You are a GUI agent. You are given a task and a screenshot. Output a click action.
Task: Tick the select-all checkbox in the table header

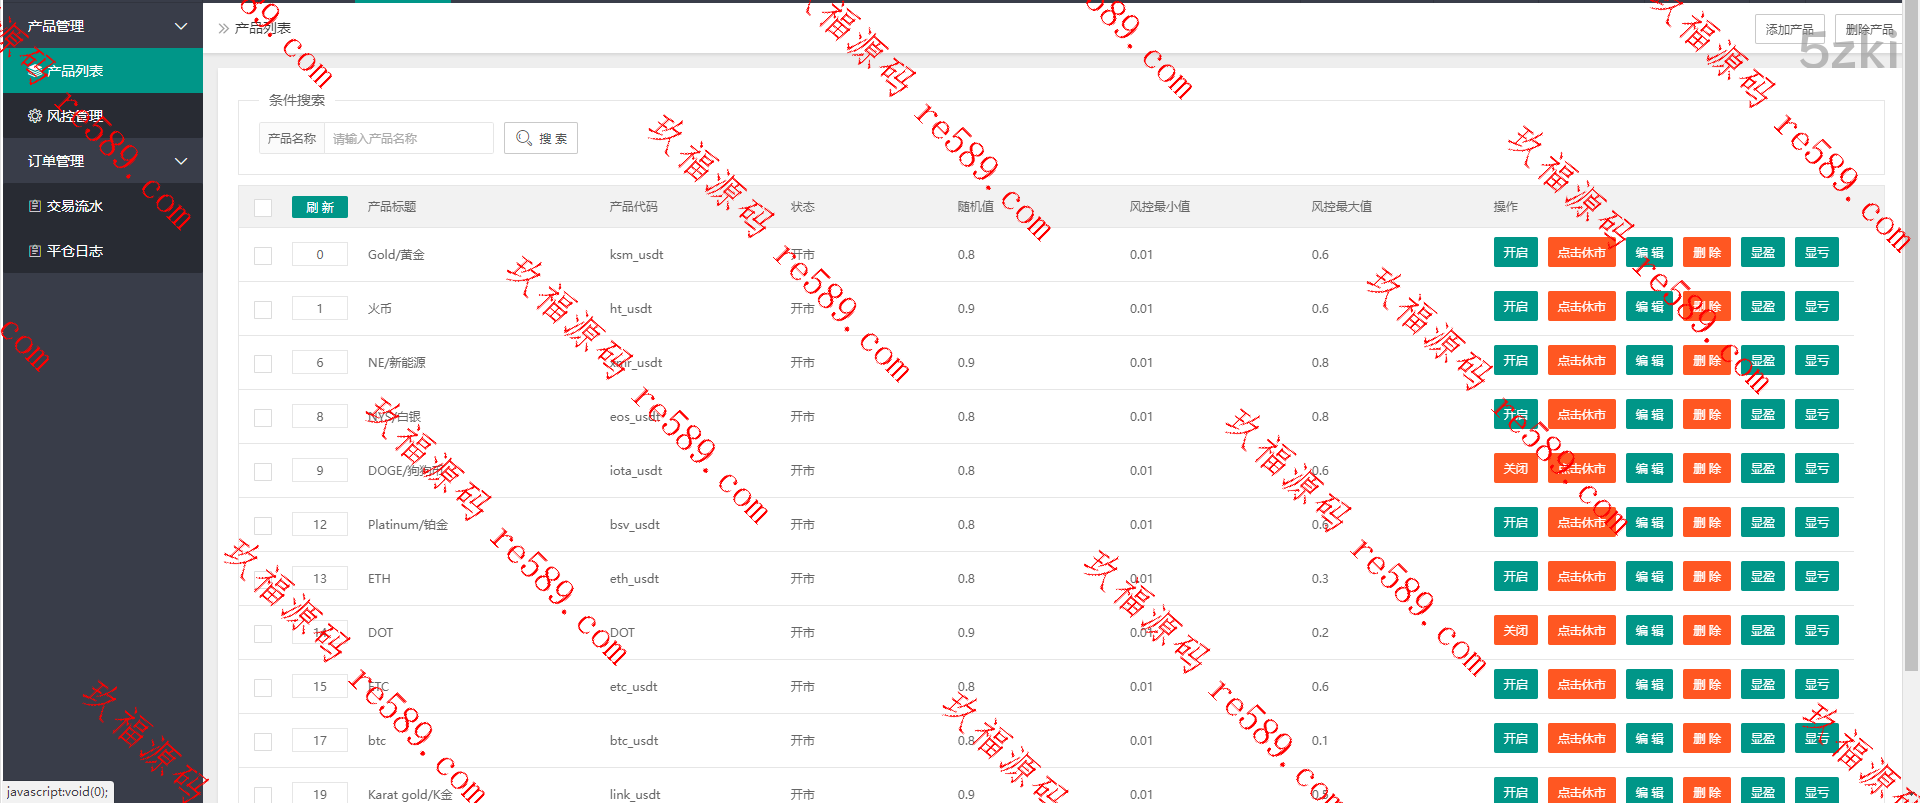[x=263, y=208]
